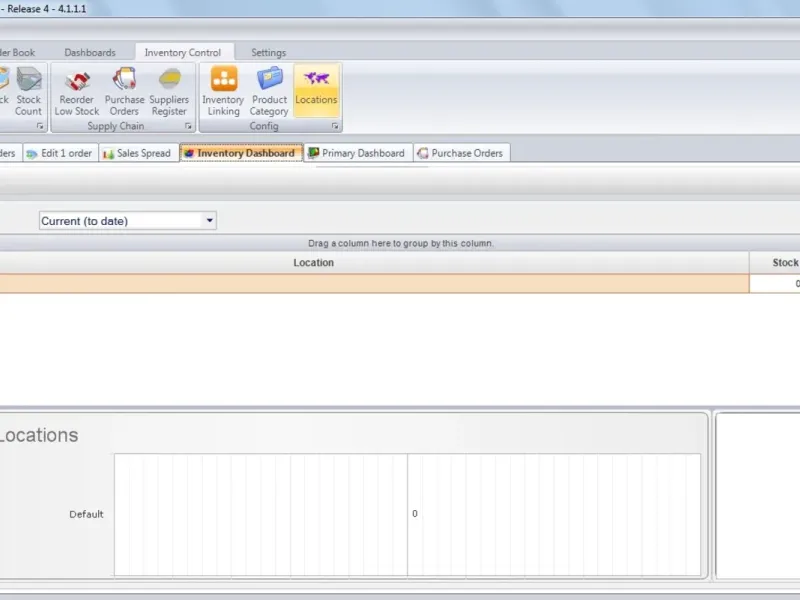Image resolution: width=800 pixels, height=600 pixels.
Task: Open the Suppliers Register
Action: coord(169,92)
